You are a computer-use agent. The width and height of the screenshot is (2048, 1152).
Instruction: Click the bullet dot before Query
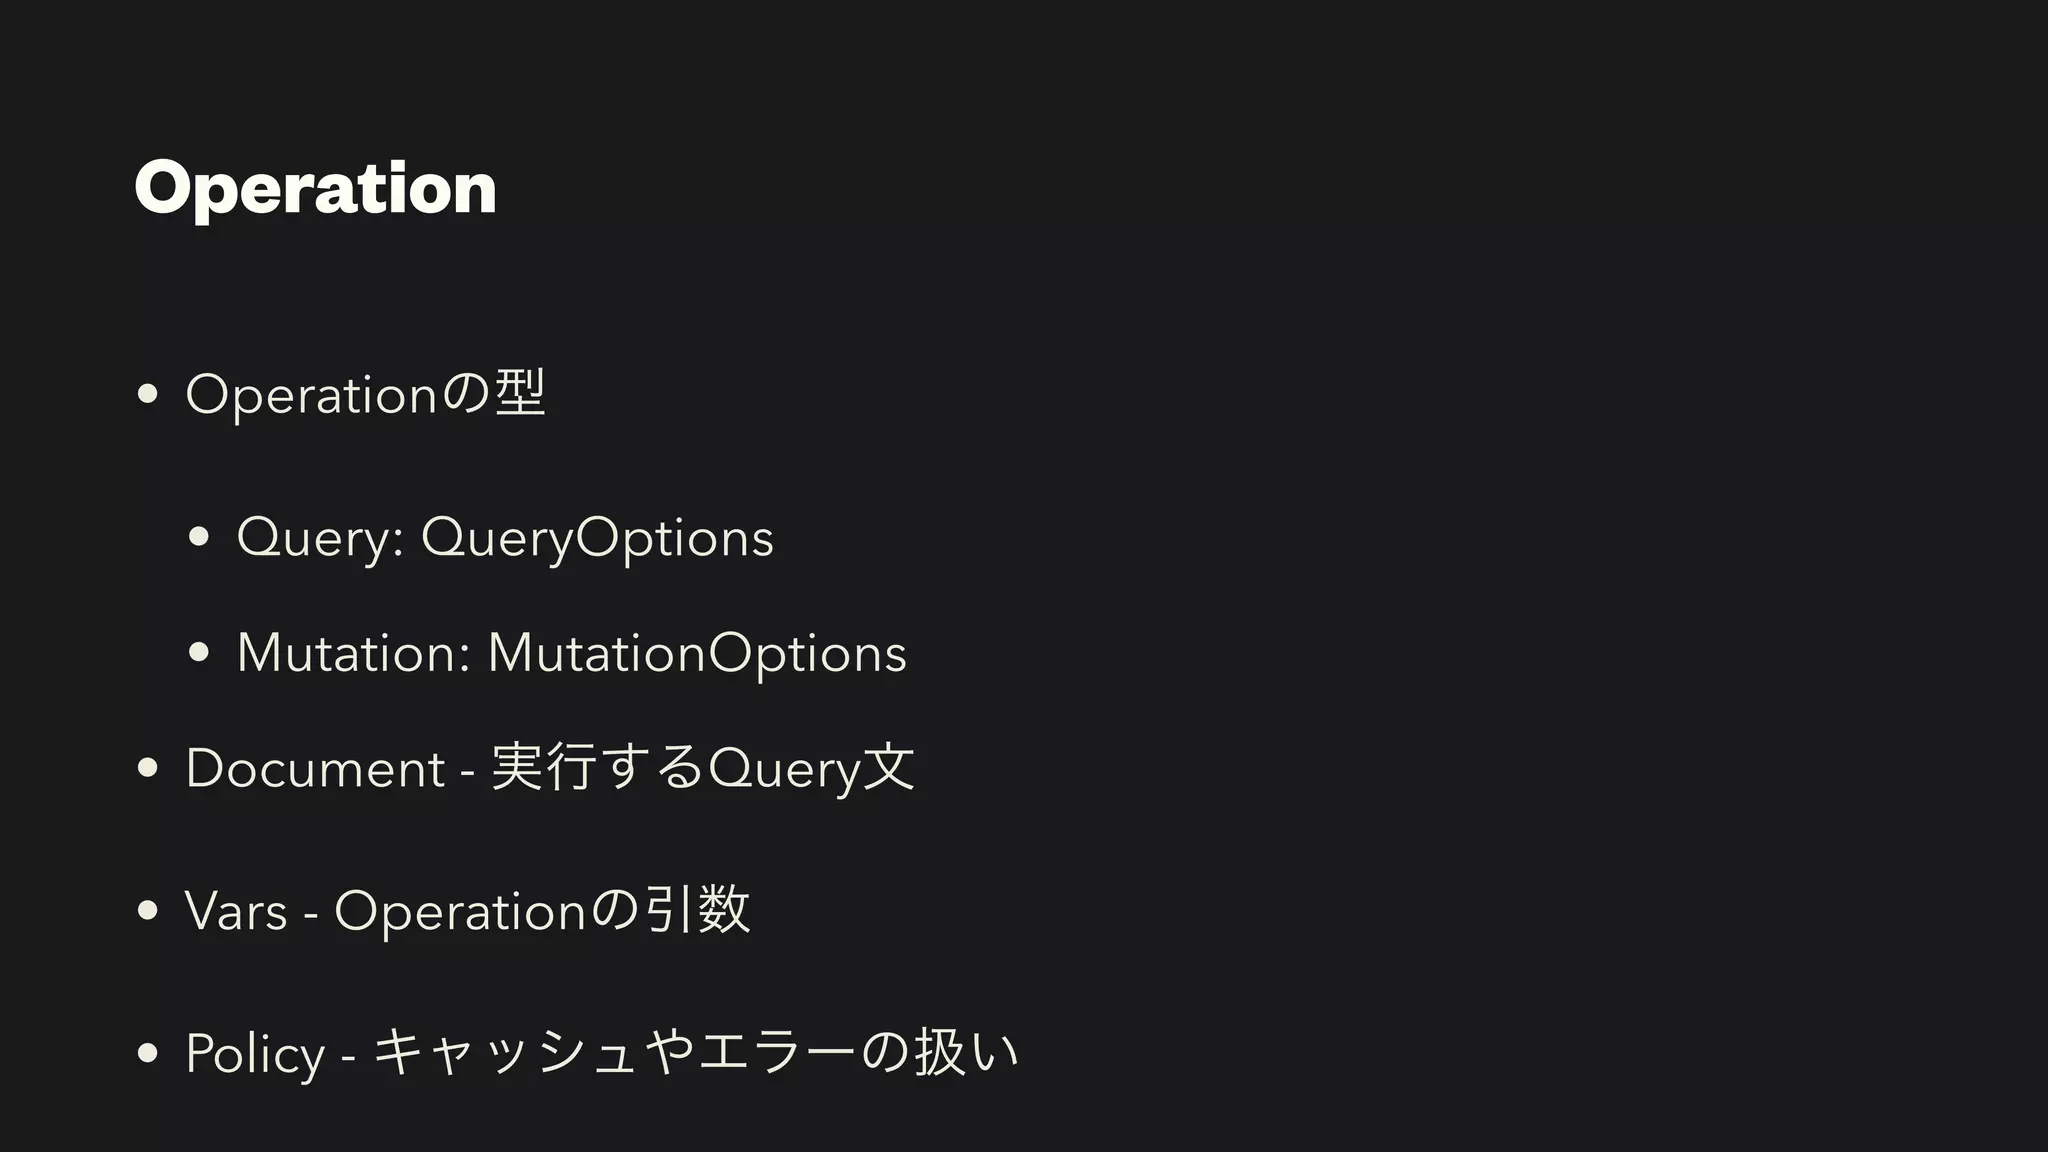198,538
